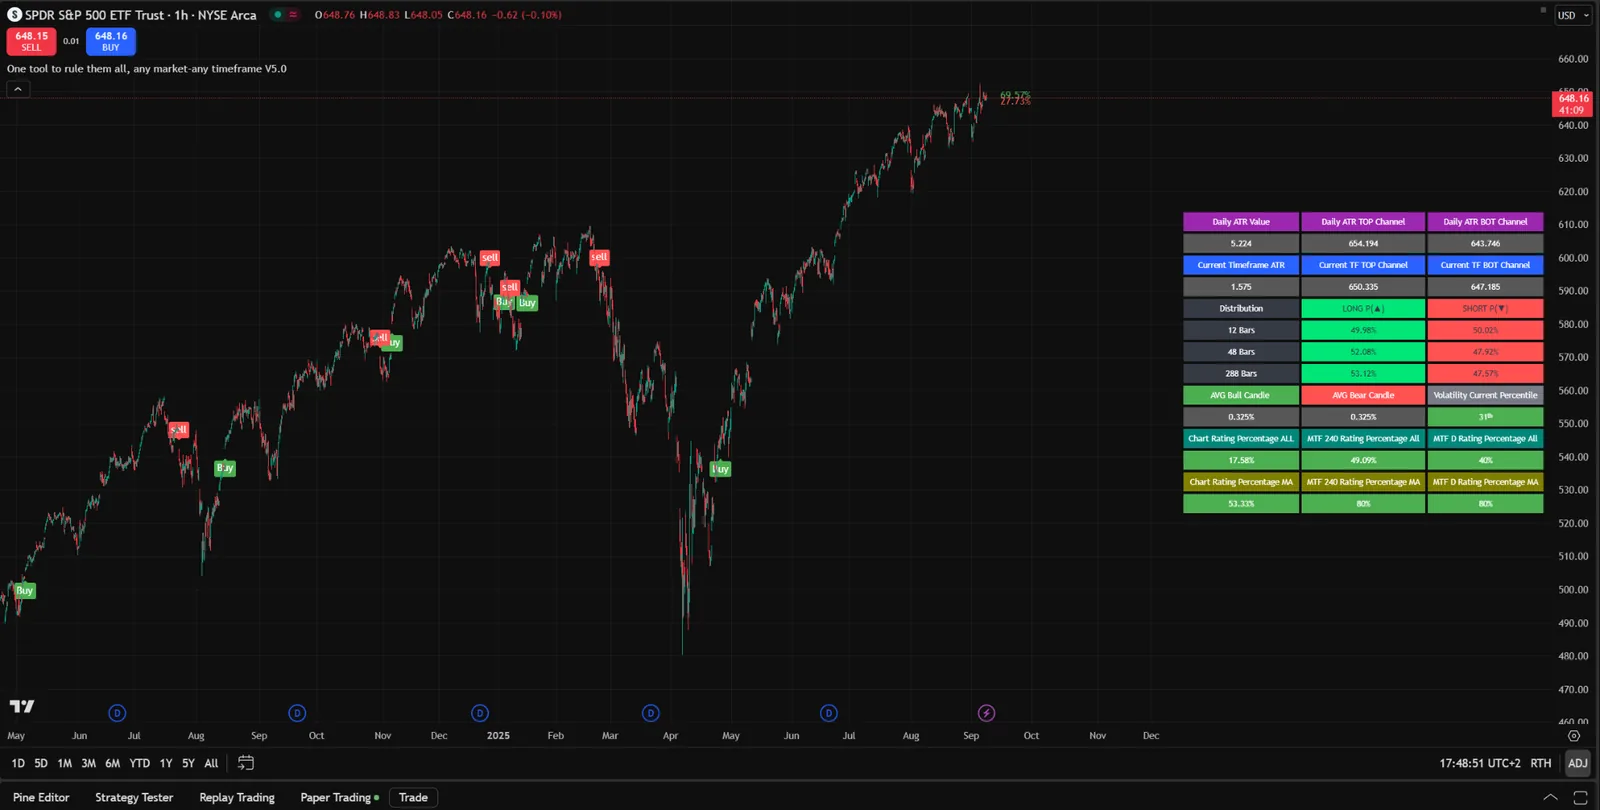This screenshot has height=810, width=1600.
Task: Click the indicator title 'One tool to rule them all'
Action: 147,69
